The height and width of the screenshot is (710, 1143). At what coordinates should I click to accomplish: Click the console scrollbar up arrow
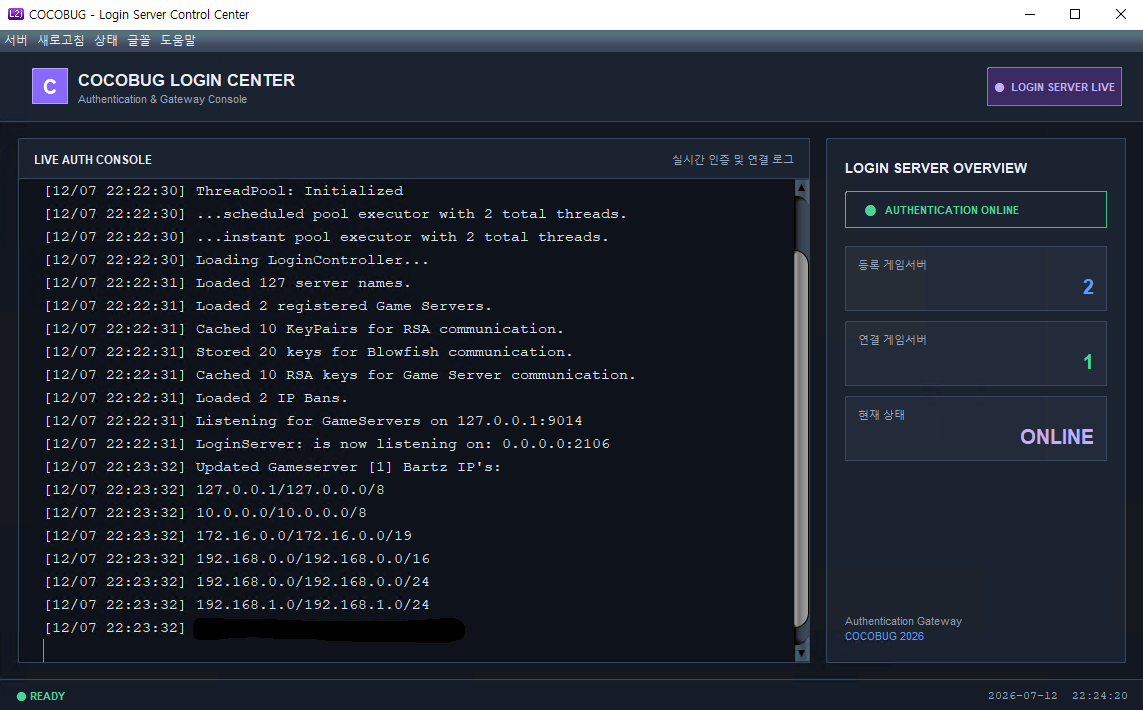801,188
